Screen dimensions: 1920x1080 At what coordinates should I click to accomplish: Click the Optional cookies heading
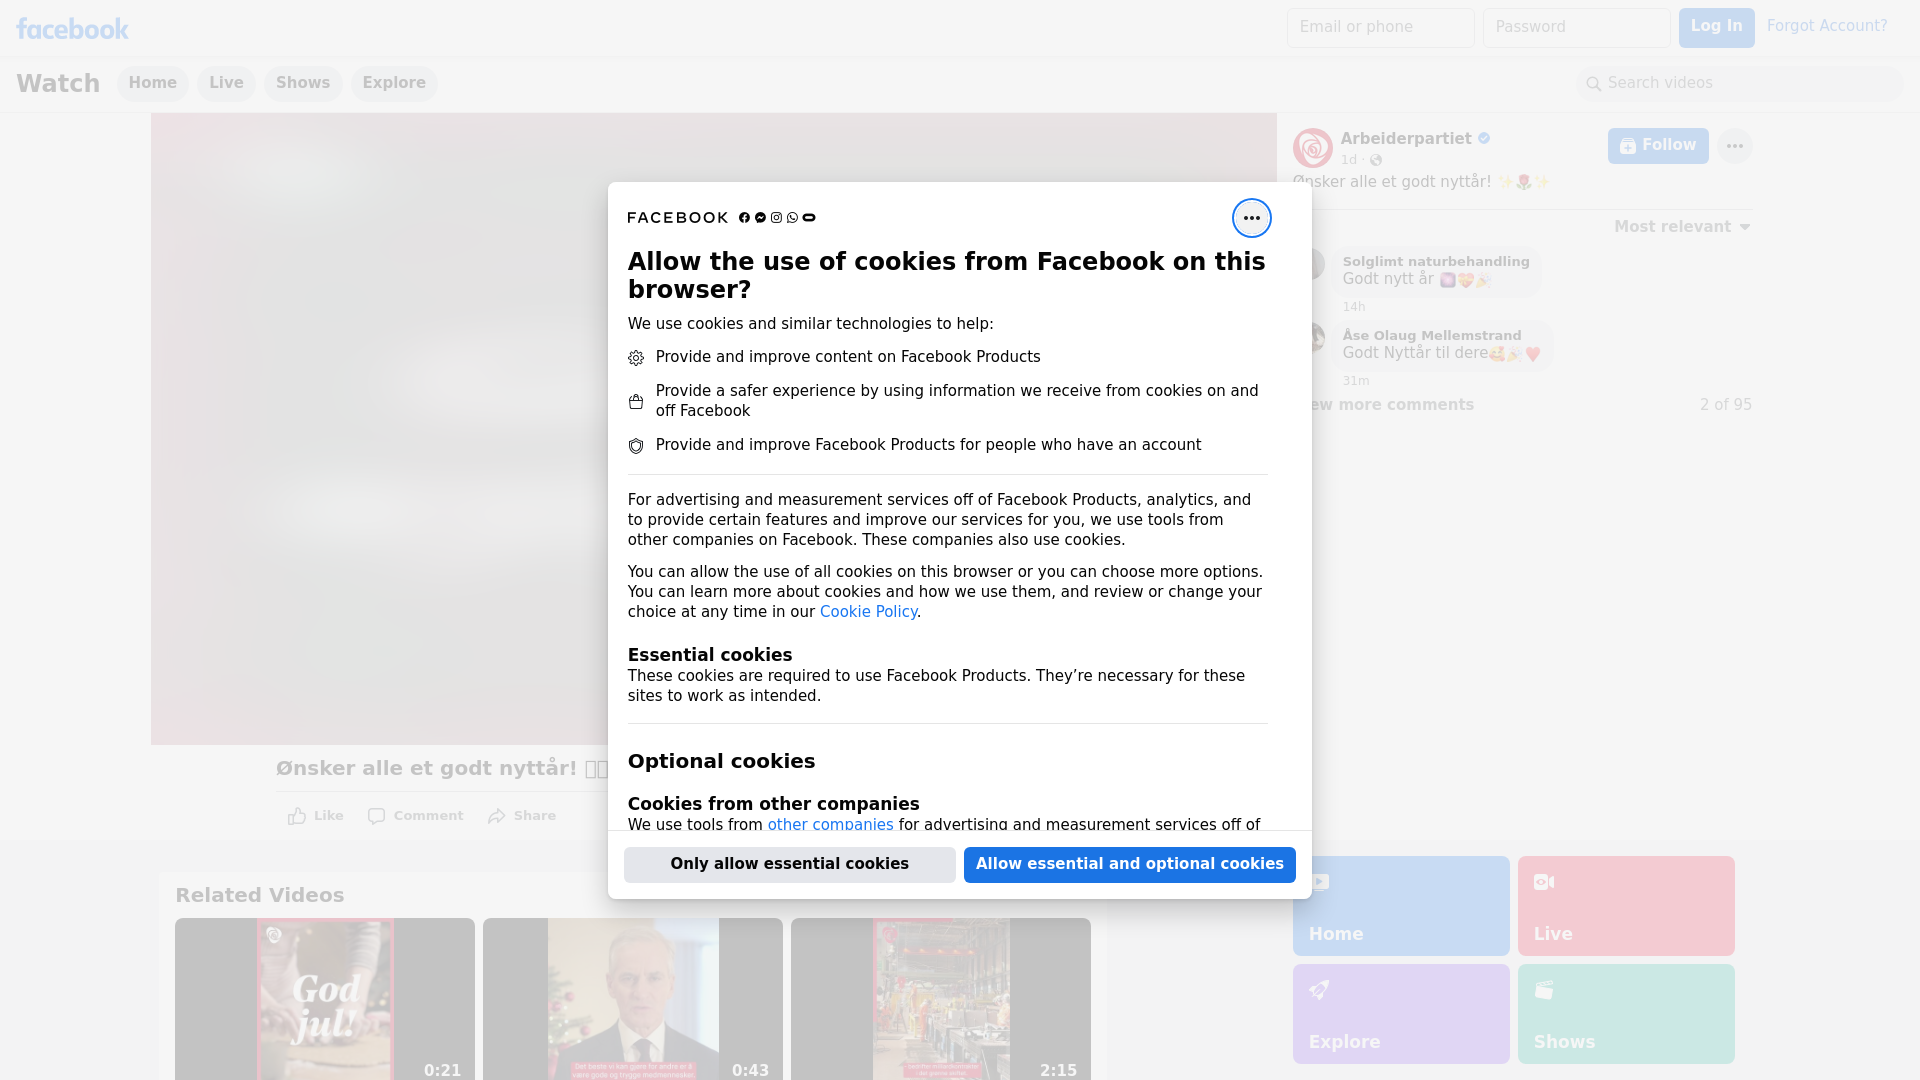722,761
